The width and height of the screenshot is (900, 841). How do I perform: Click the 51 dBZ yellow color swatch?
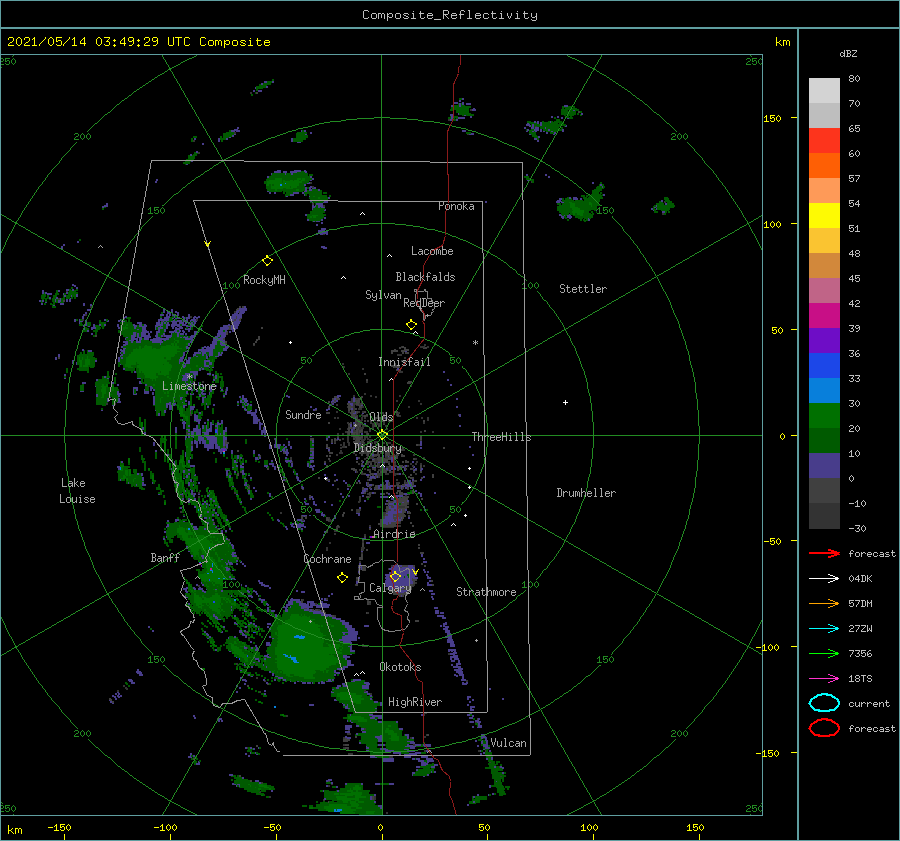[824, 216]
